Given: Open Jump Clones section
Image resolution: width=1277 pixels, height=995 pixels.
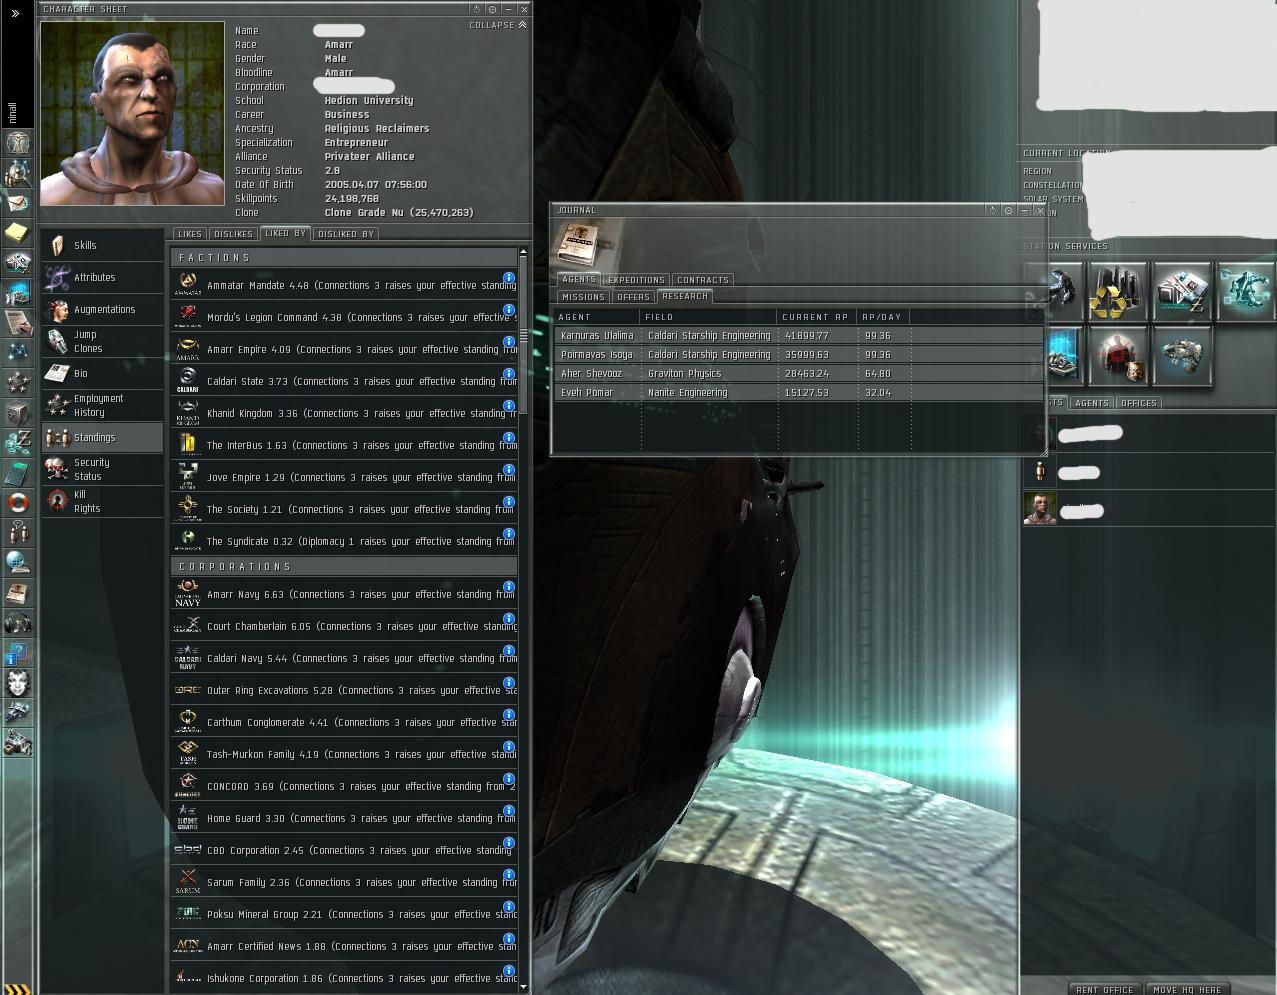Looking at the screenshot, I should tap(102, 341).
